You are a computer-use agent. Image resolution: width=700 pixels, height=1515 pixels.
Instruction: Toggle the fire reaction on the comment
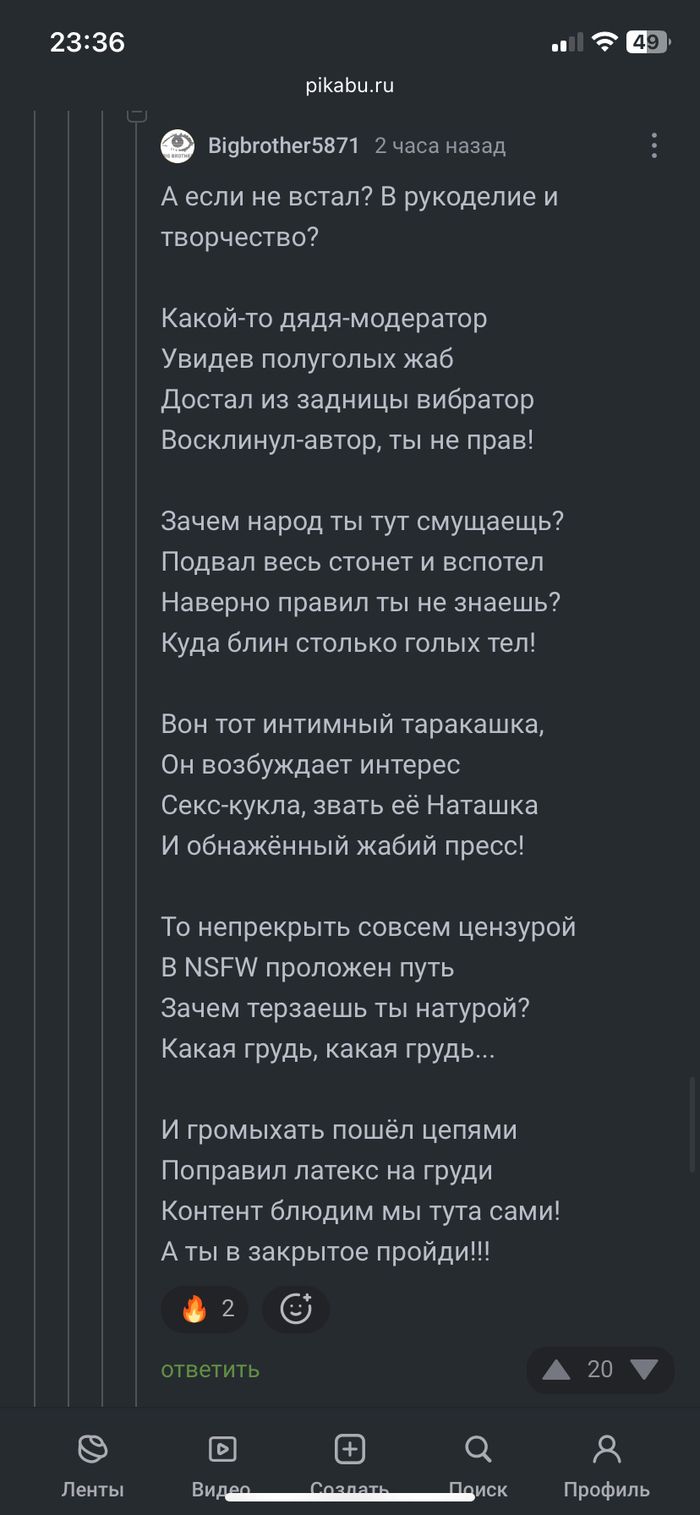pyautogui.click(x=205, y=1309)
